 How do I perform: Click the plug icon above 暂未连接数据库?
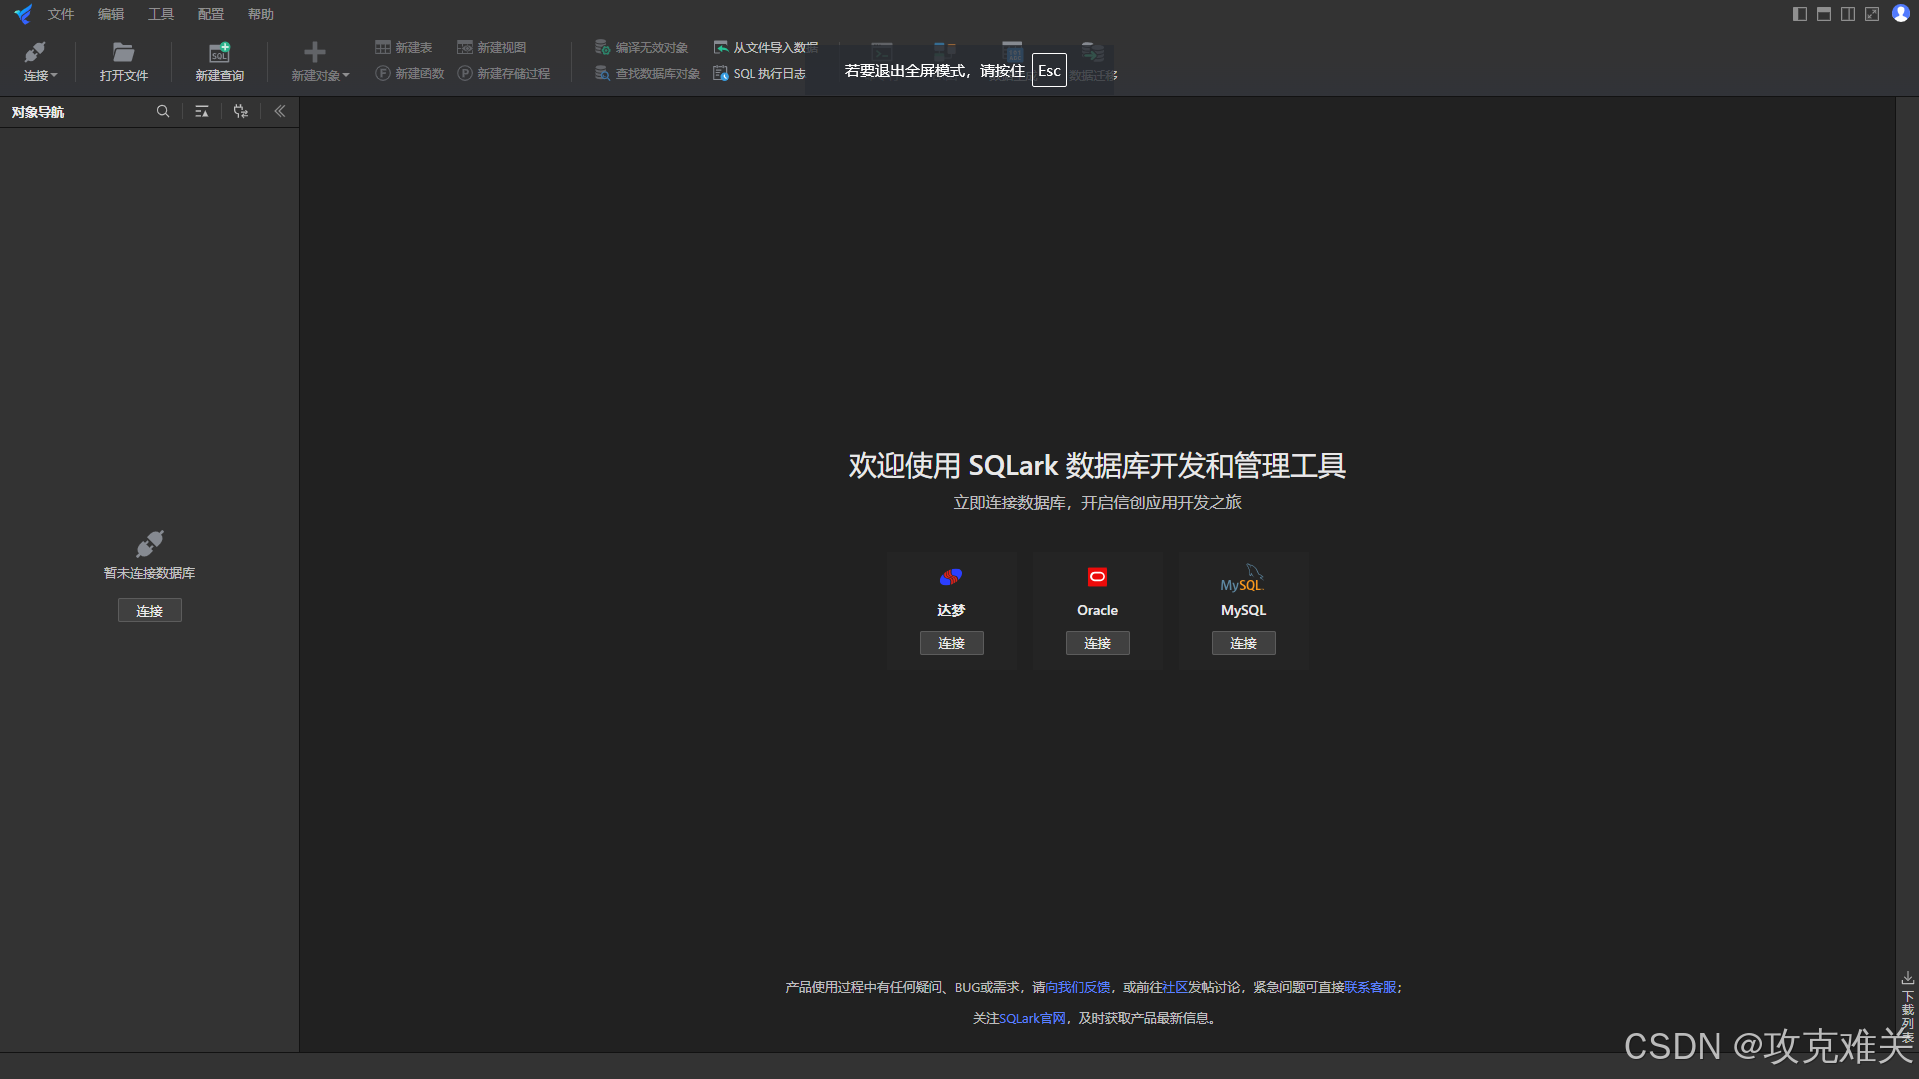tap(150, 544)
